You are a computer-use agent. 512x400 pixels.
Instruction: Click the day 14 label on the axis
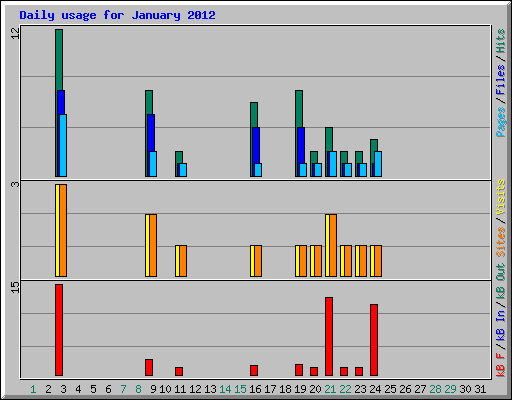pos(225,389)
